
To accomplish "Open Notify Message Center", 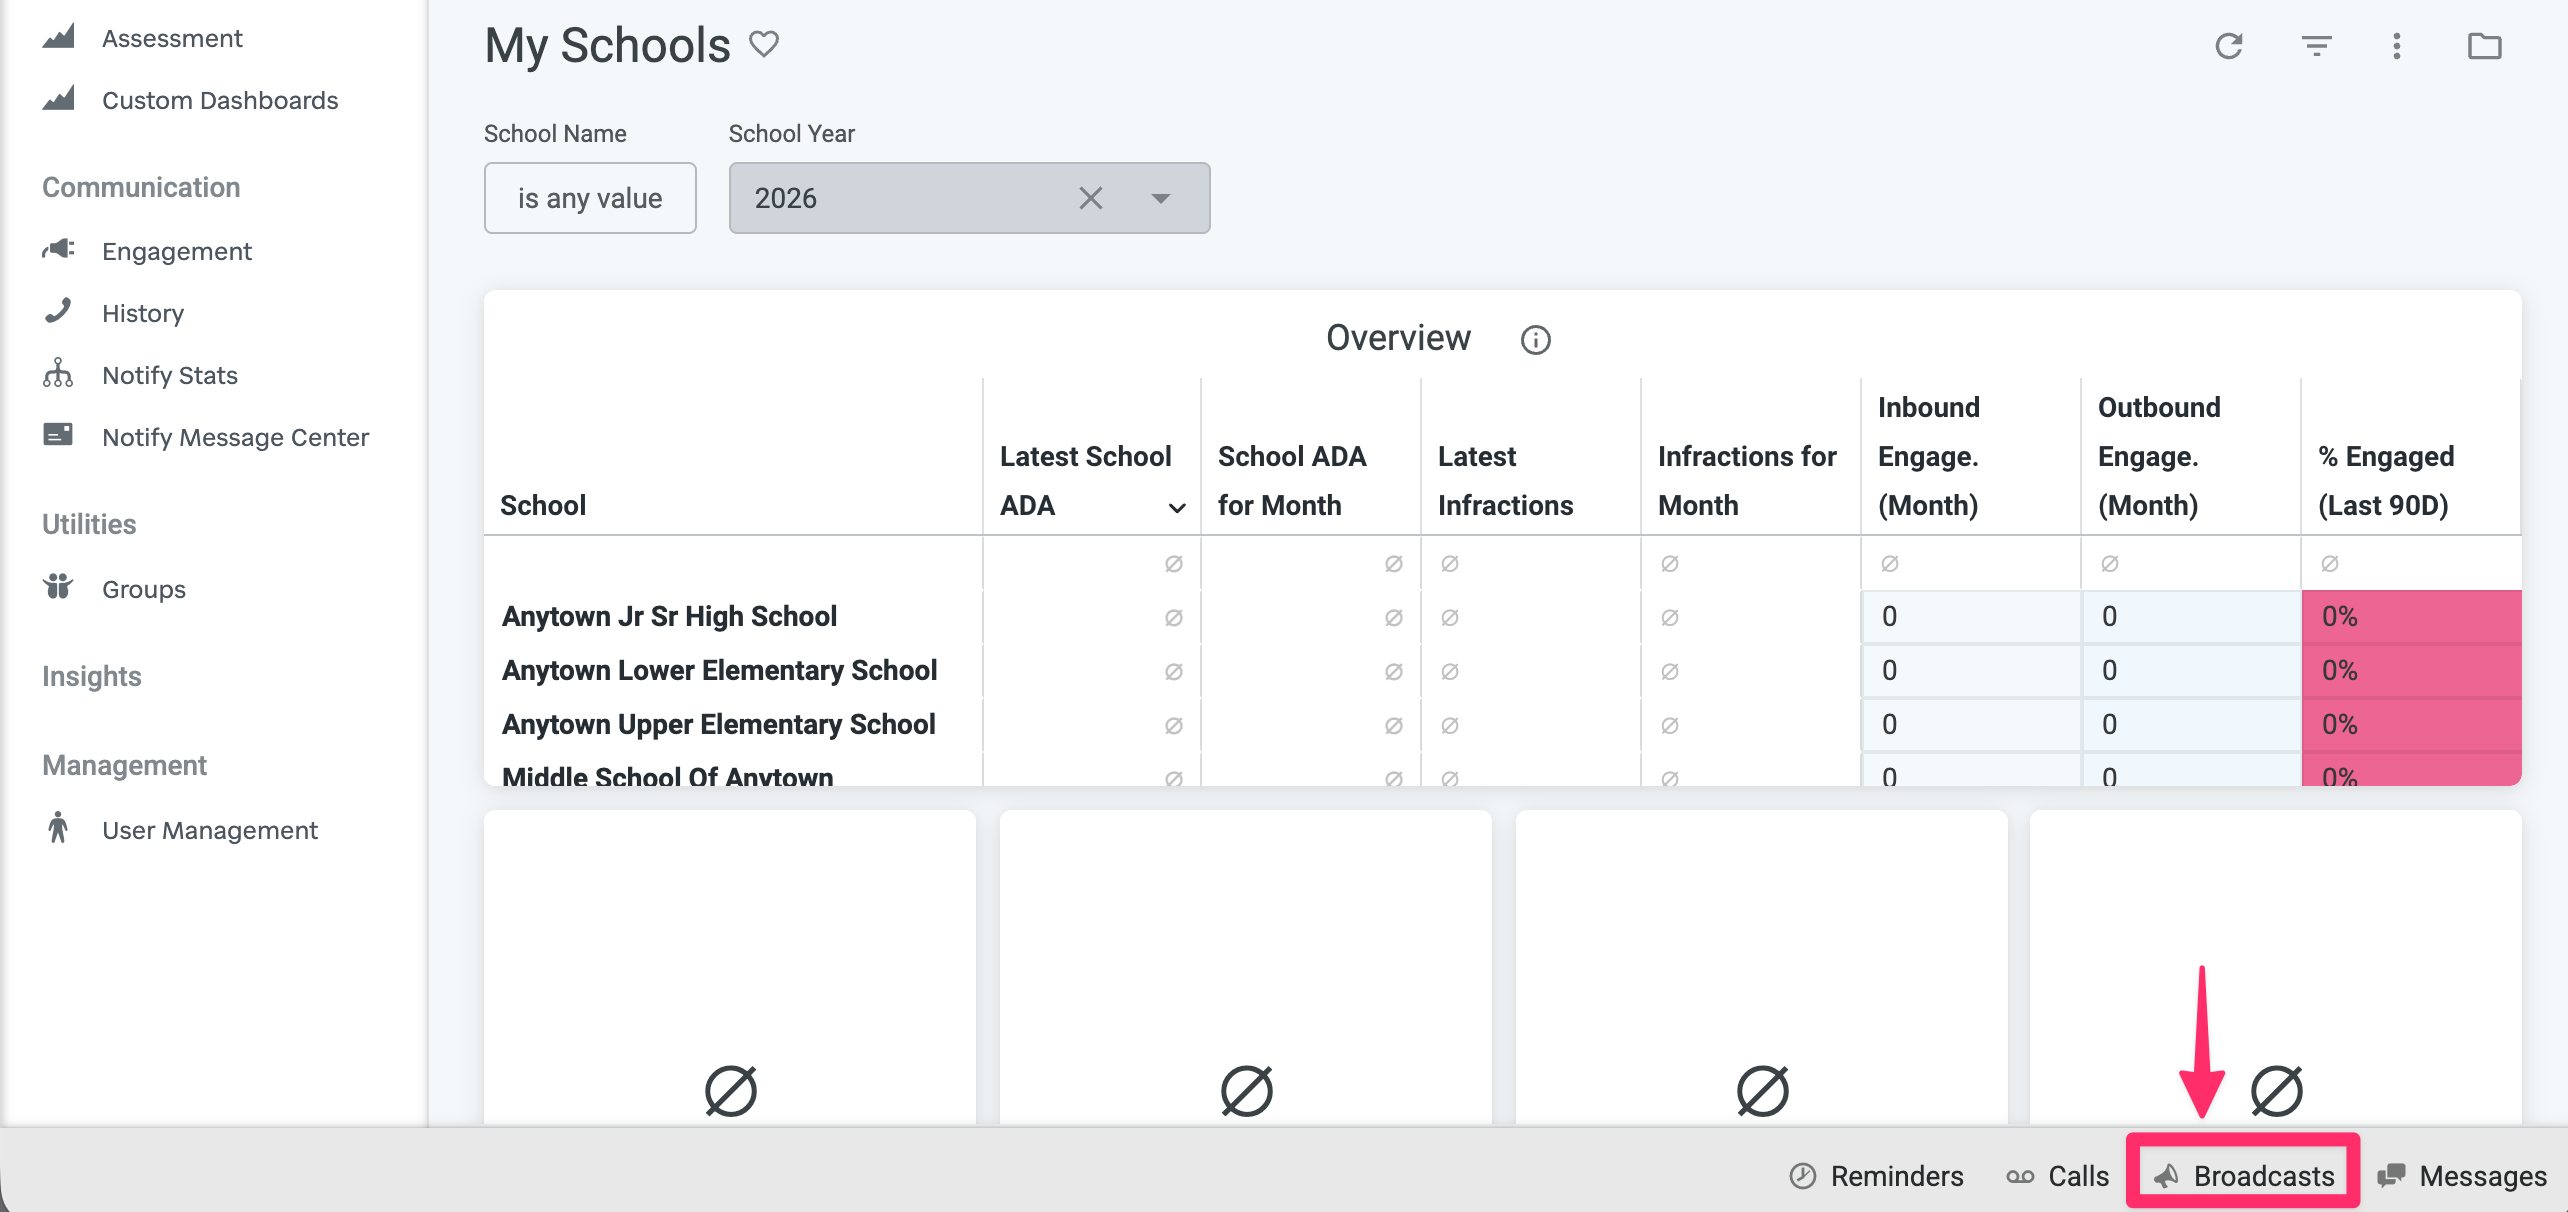I will pyautogui.click(x=235, y=437).
